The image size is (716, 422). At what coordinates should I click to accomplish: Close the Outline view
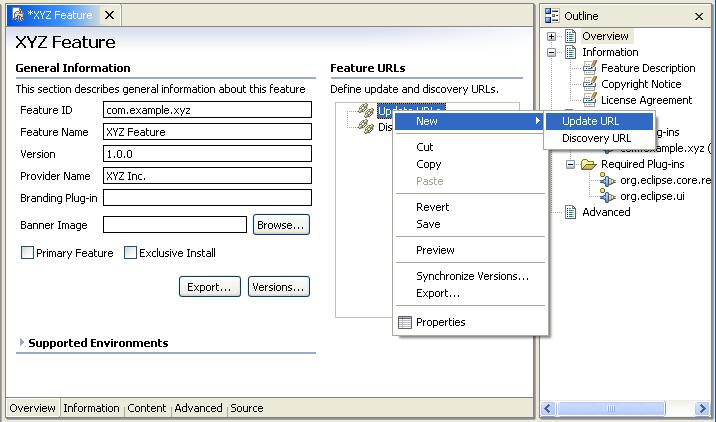tap(699, 16)
